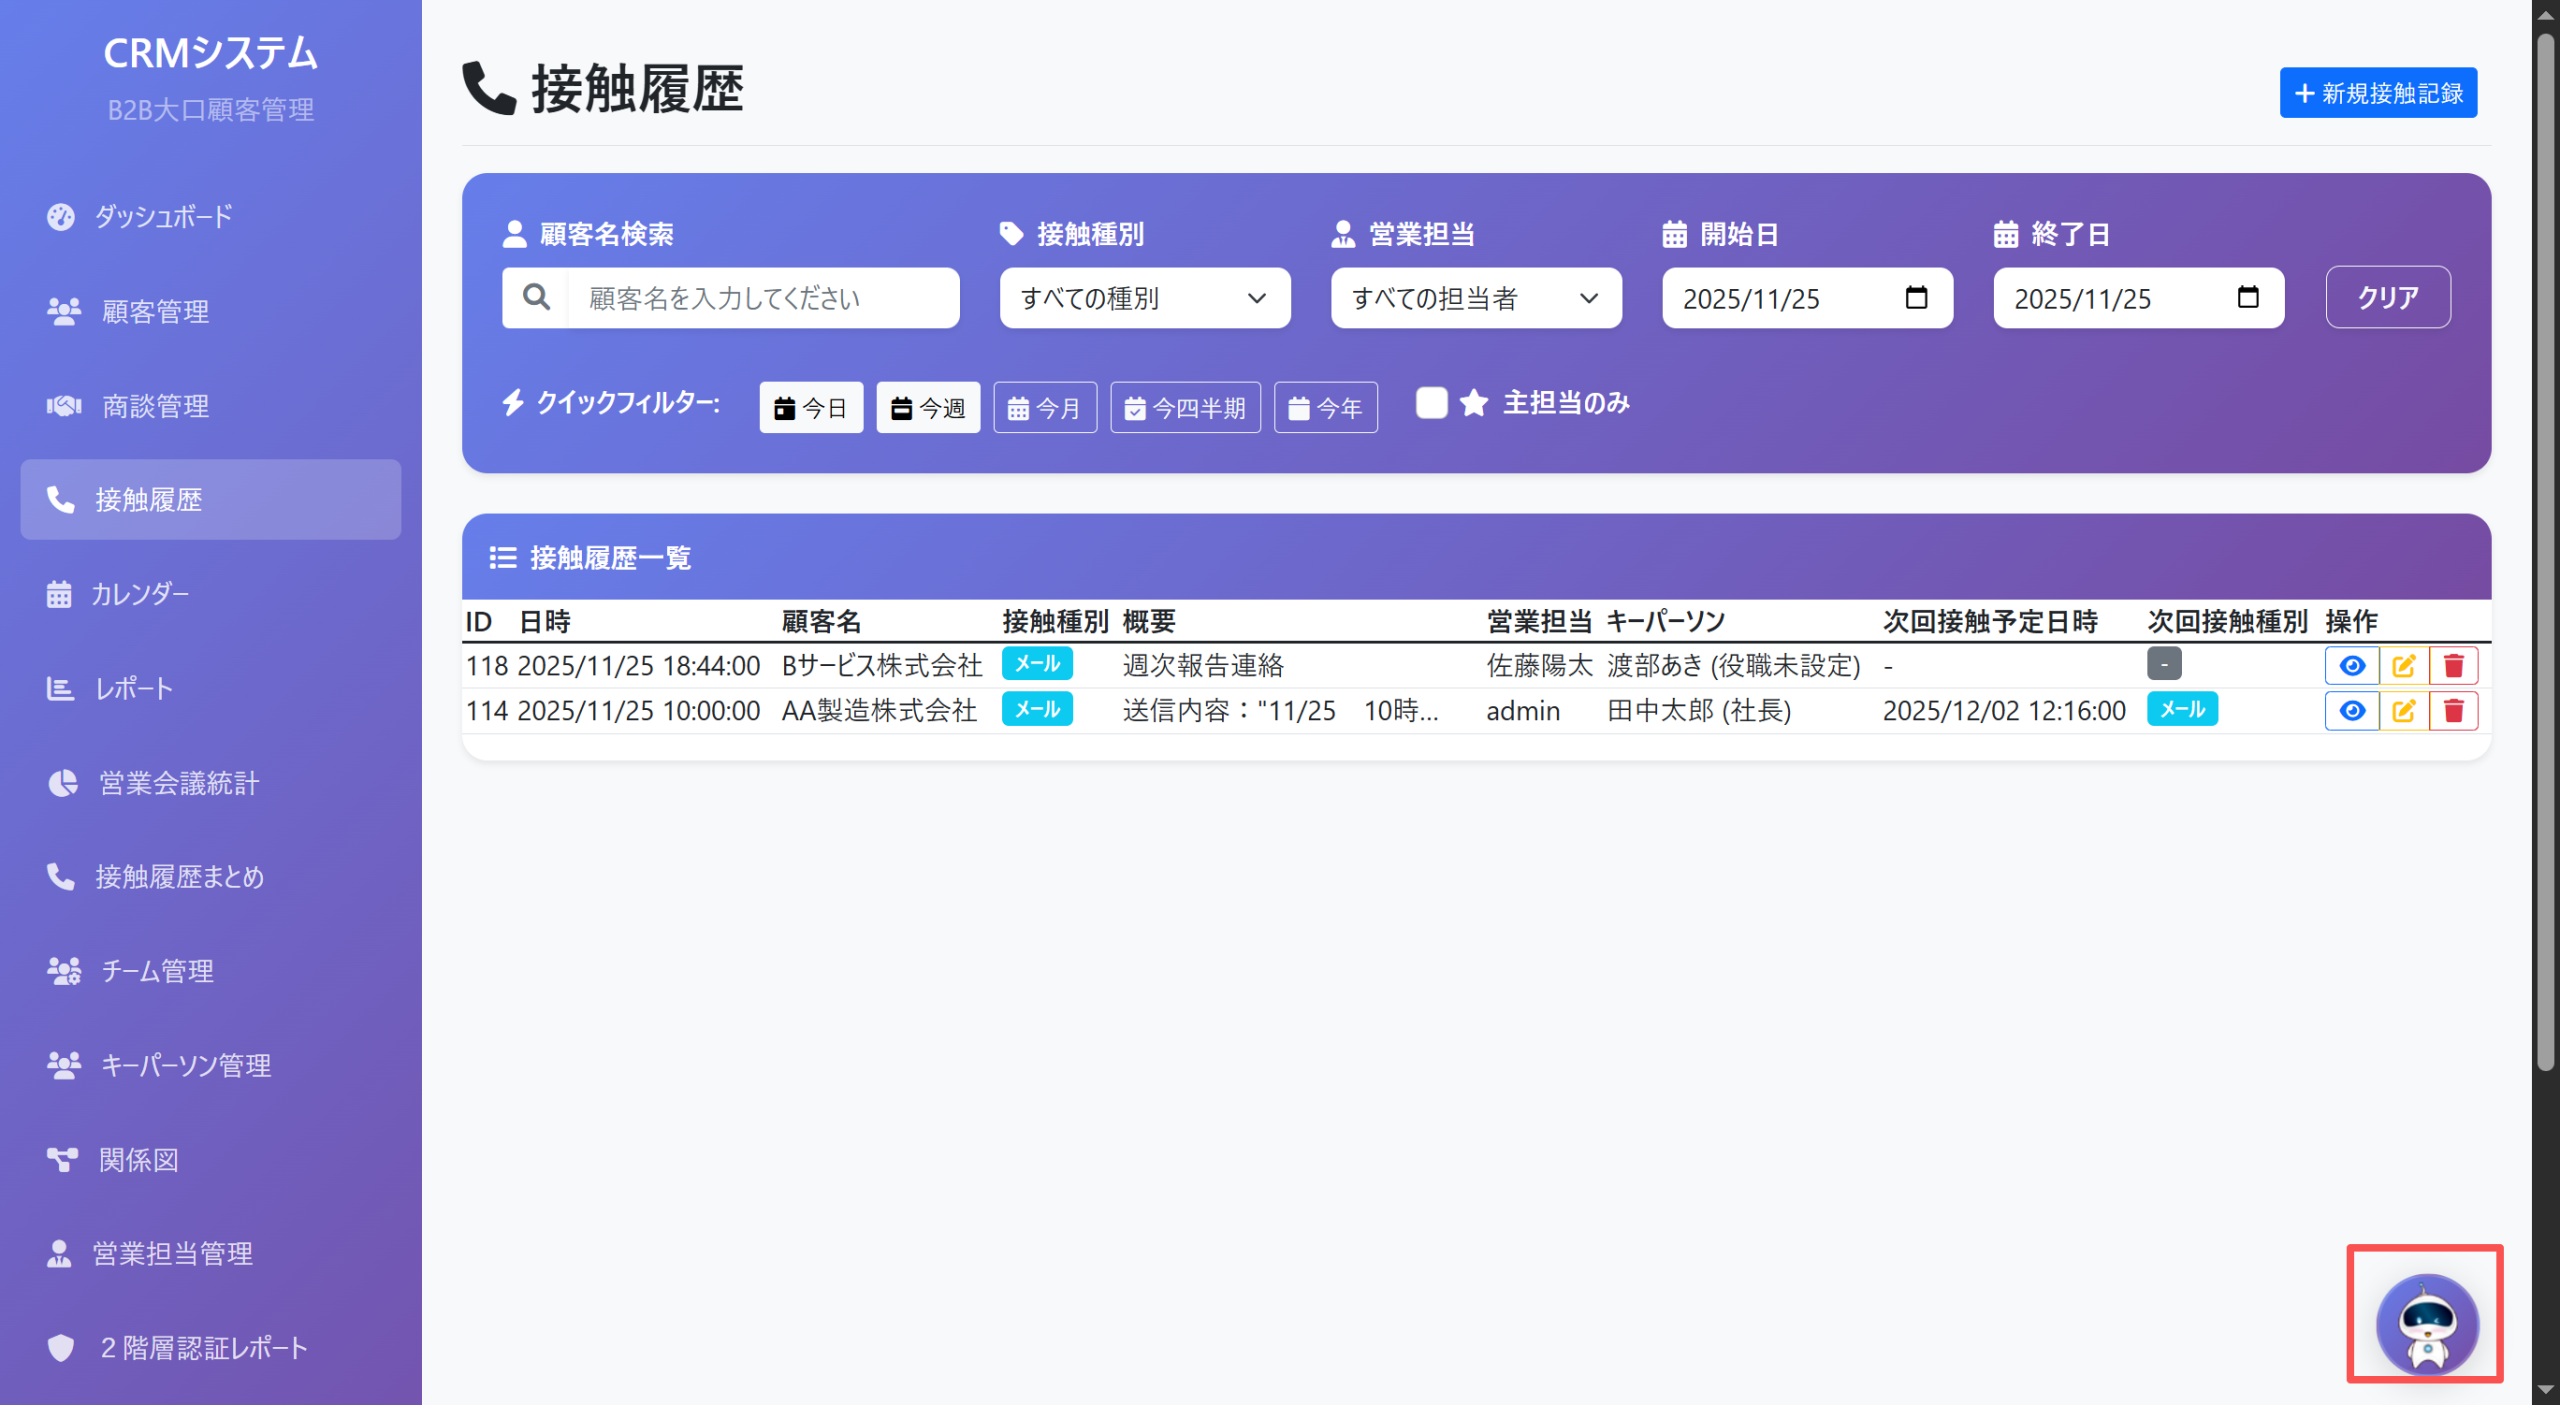Select the 今四半期 quick filter
The height and width of the screenshot is (1405, 2560).
1185,408
